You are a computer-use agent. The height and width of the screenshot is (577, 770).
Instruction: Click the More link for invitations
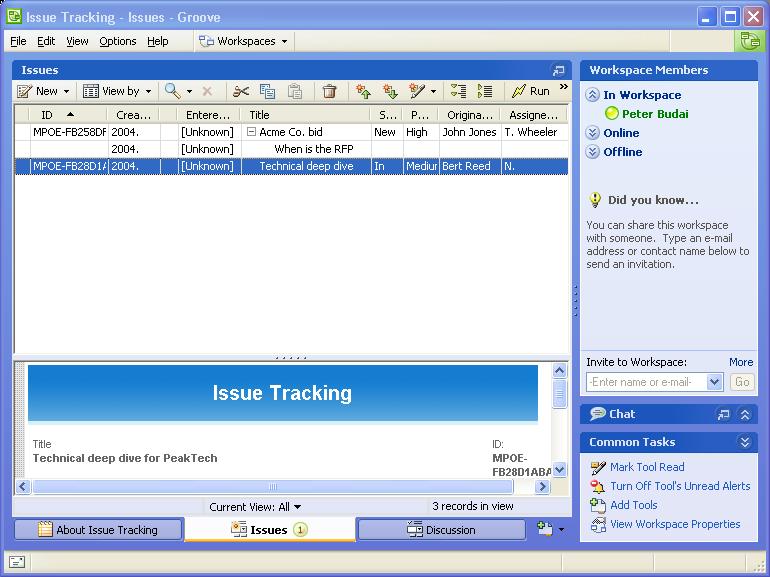(741, 362)
